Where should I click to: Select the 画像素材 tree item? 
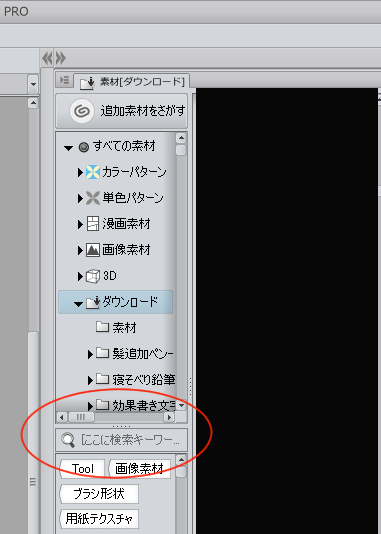coord(118,250)
